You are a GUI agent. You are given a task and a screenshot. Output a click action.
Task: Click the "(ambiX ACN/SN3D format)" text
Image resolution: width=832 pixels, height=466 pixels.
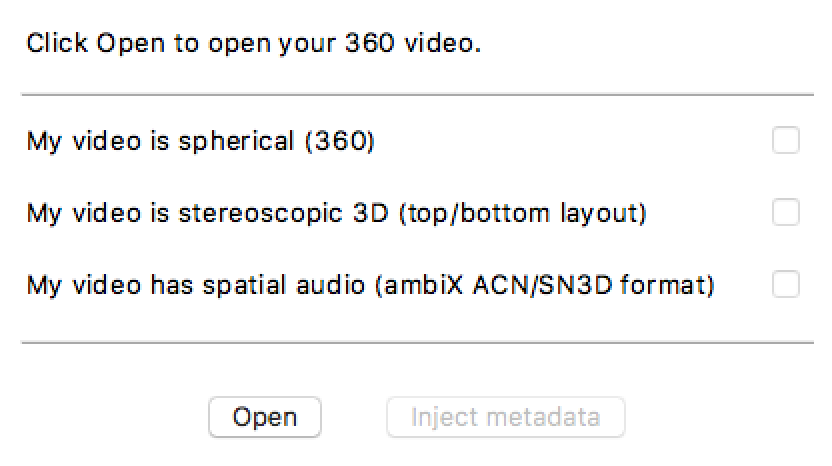tap(545, 286)
